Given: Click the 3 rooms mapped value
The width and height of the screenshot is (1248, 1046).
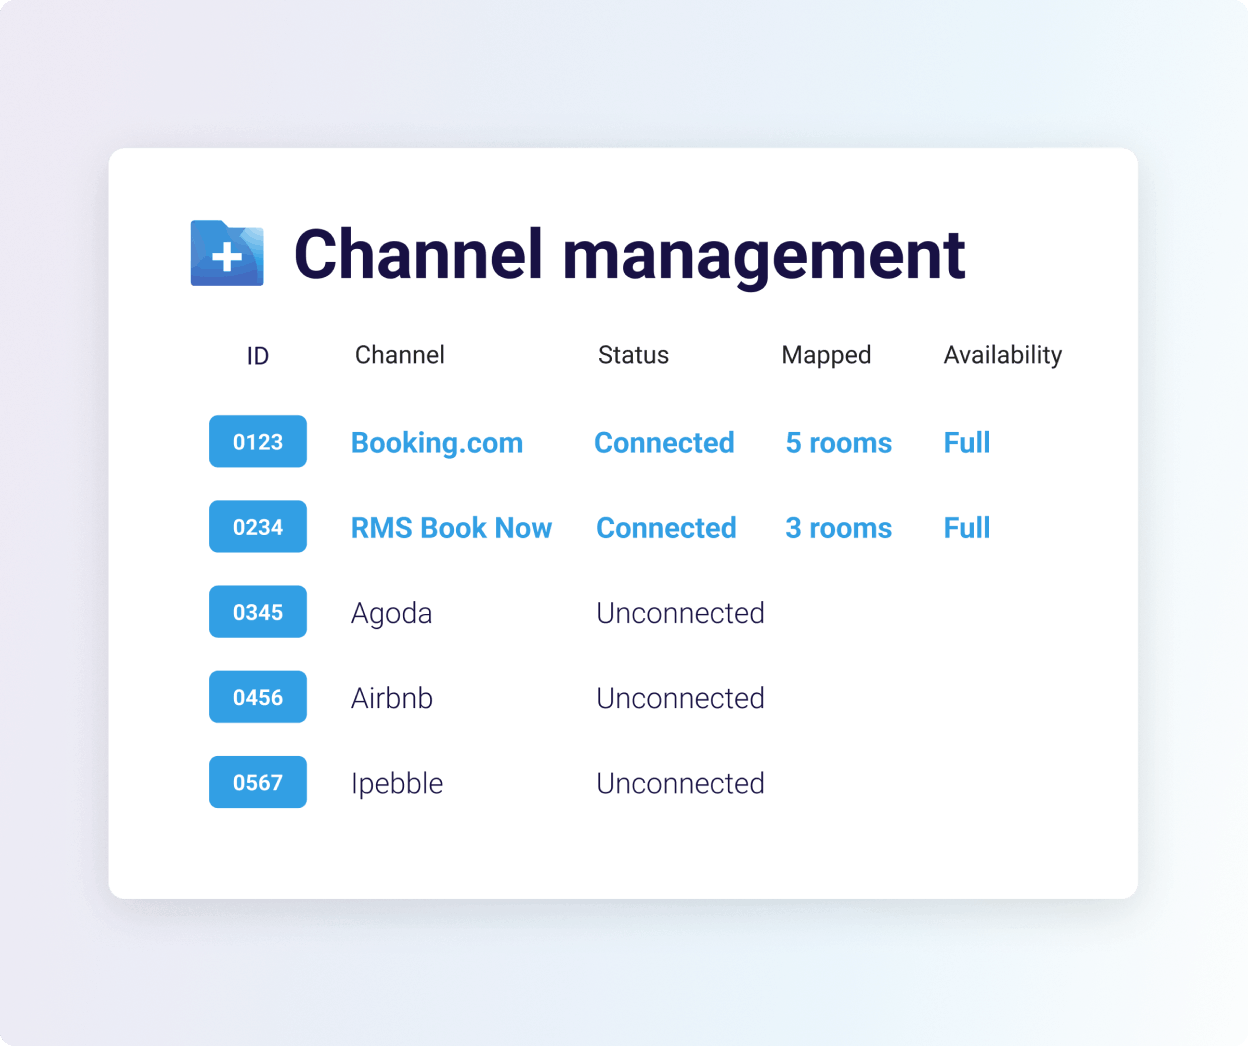Looking at the screenshot, I should tap(839, 528).
